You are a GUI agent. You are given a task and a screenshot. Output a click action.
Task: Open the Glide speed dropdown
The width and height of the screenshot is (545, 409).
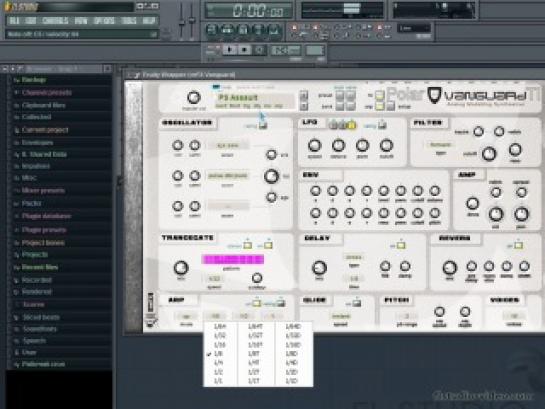[341, 316]
